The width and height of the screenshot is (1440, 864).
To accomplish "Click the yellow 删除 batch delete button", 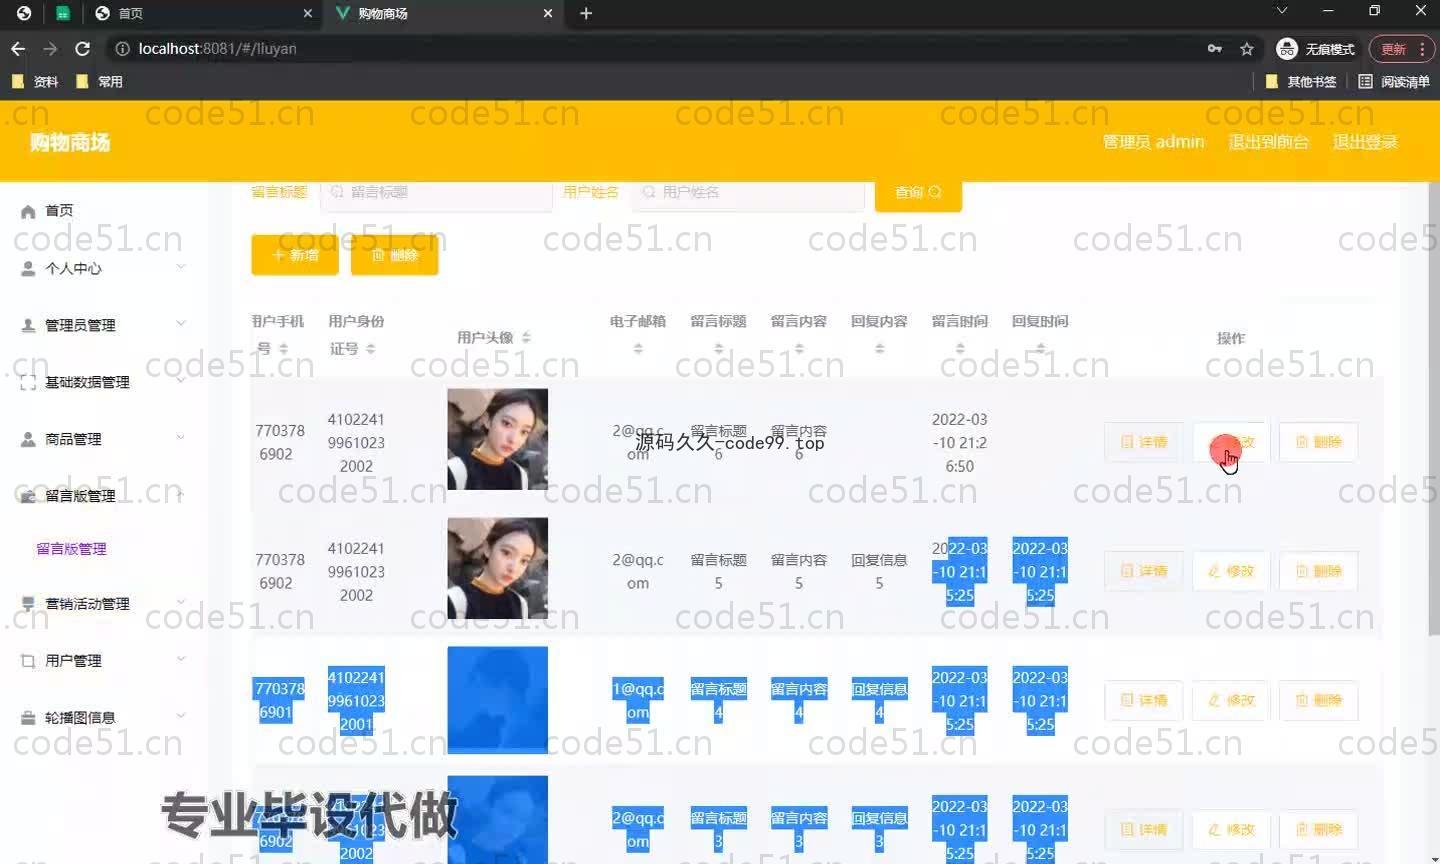I will pyautogui.click(x=395, y=255).
